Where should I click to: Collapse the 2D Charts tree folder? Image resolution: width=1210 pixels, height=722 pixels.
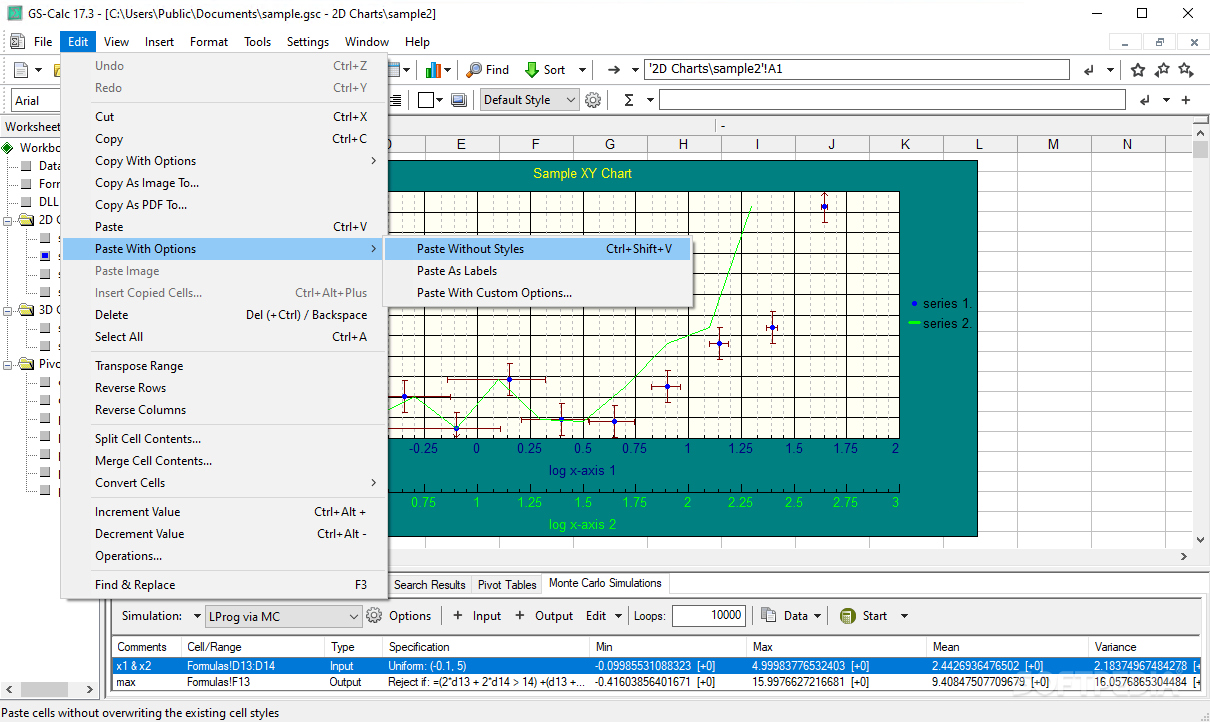[x=10, y=220]
